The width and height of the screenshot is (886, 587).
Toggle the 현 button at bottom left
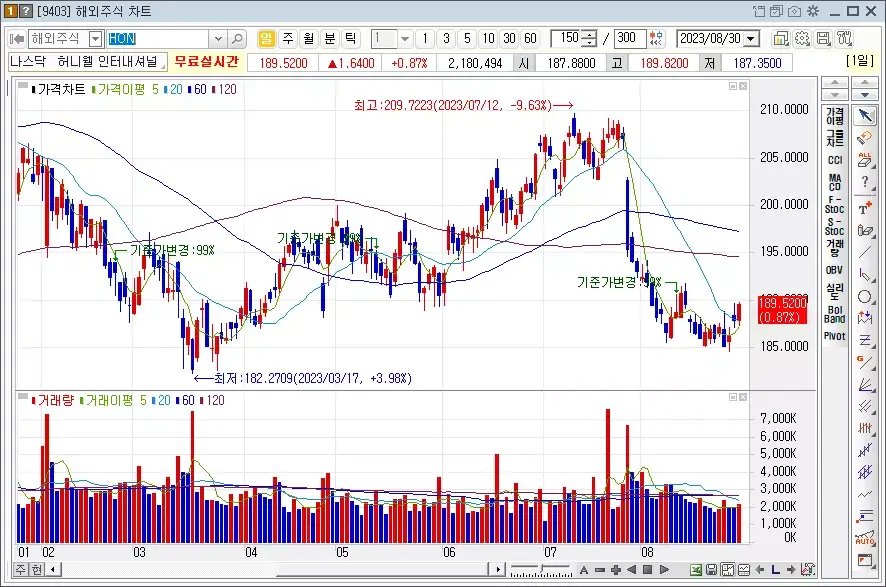tap(36, 569)
